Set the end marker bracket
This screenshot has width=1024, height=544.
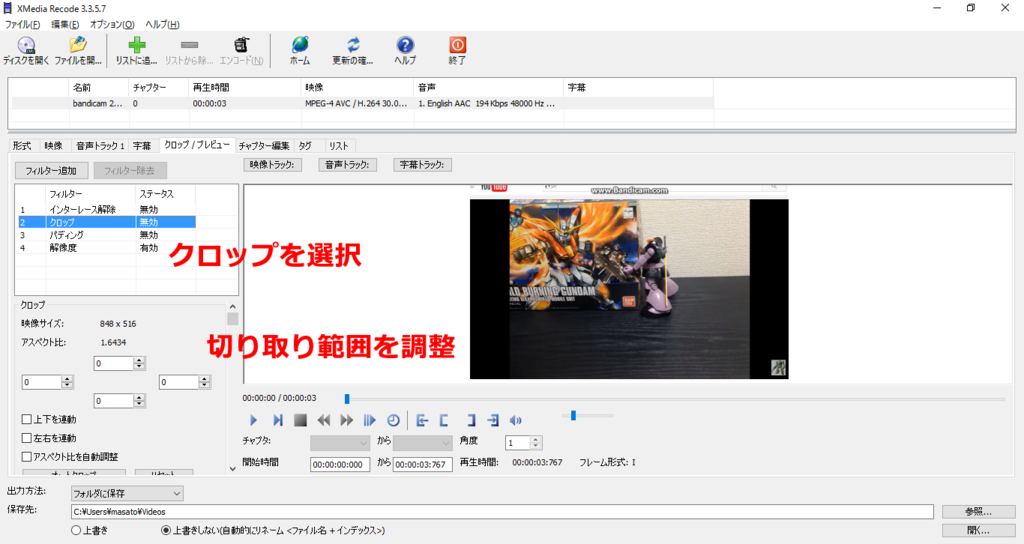pyautogui.click(x=471, y=421)
